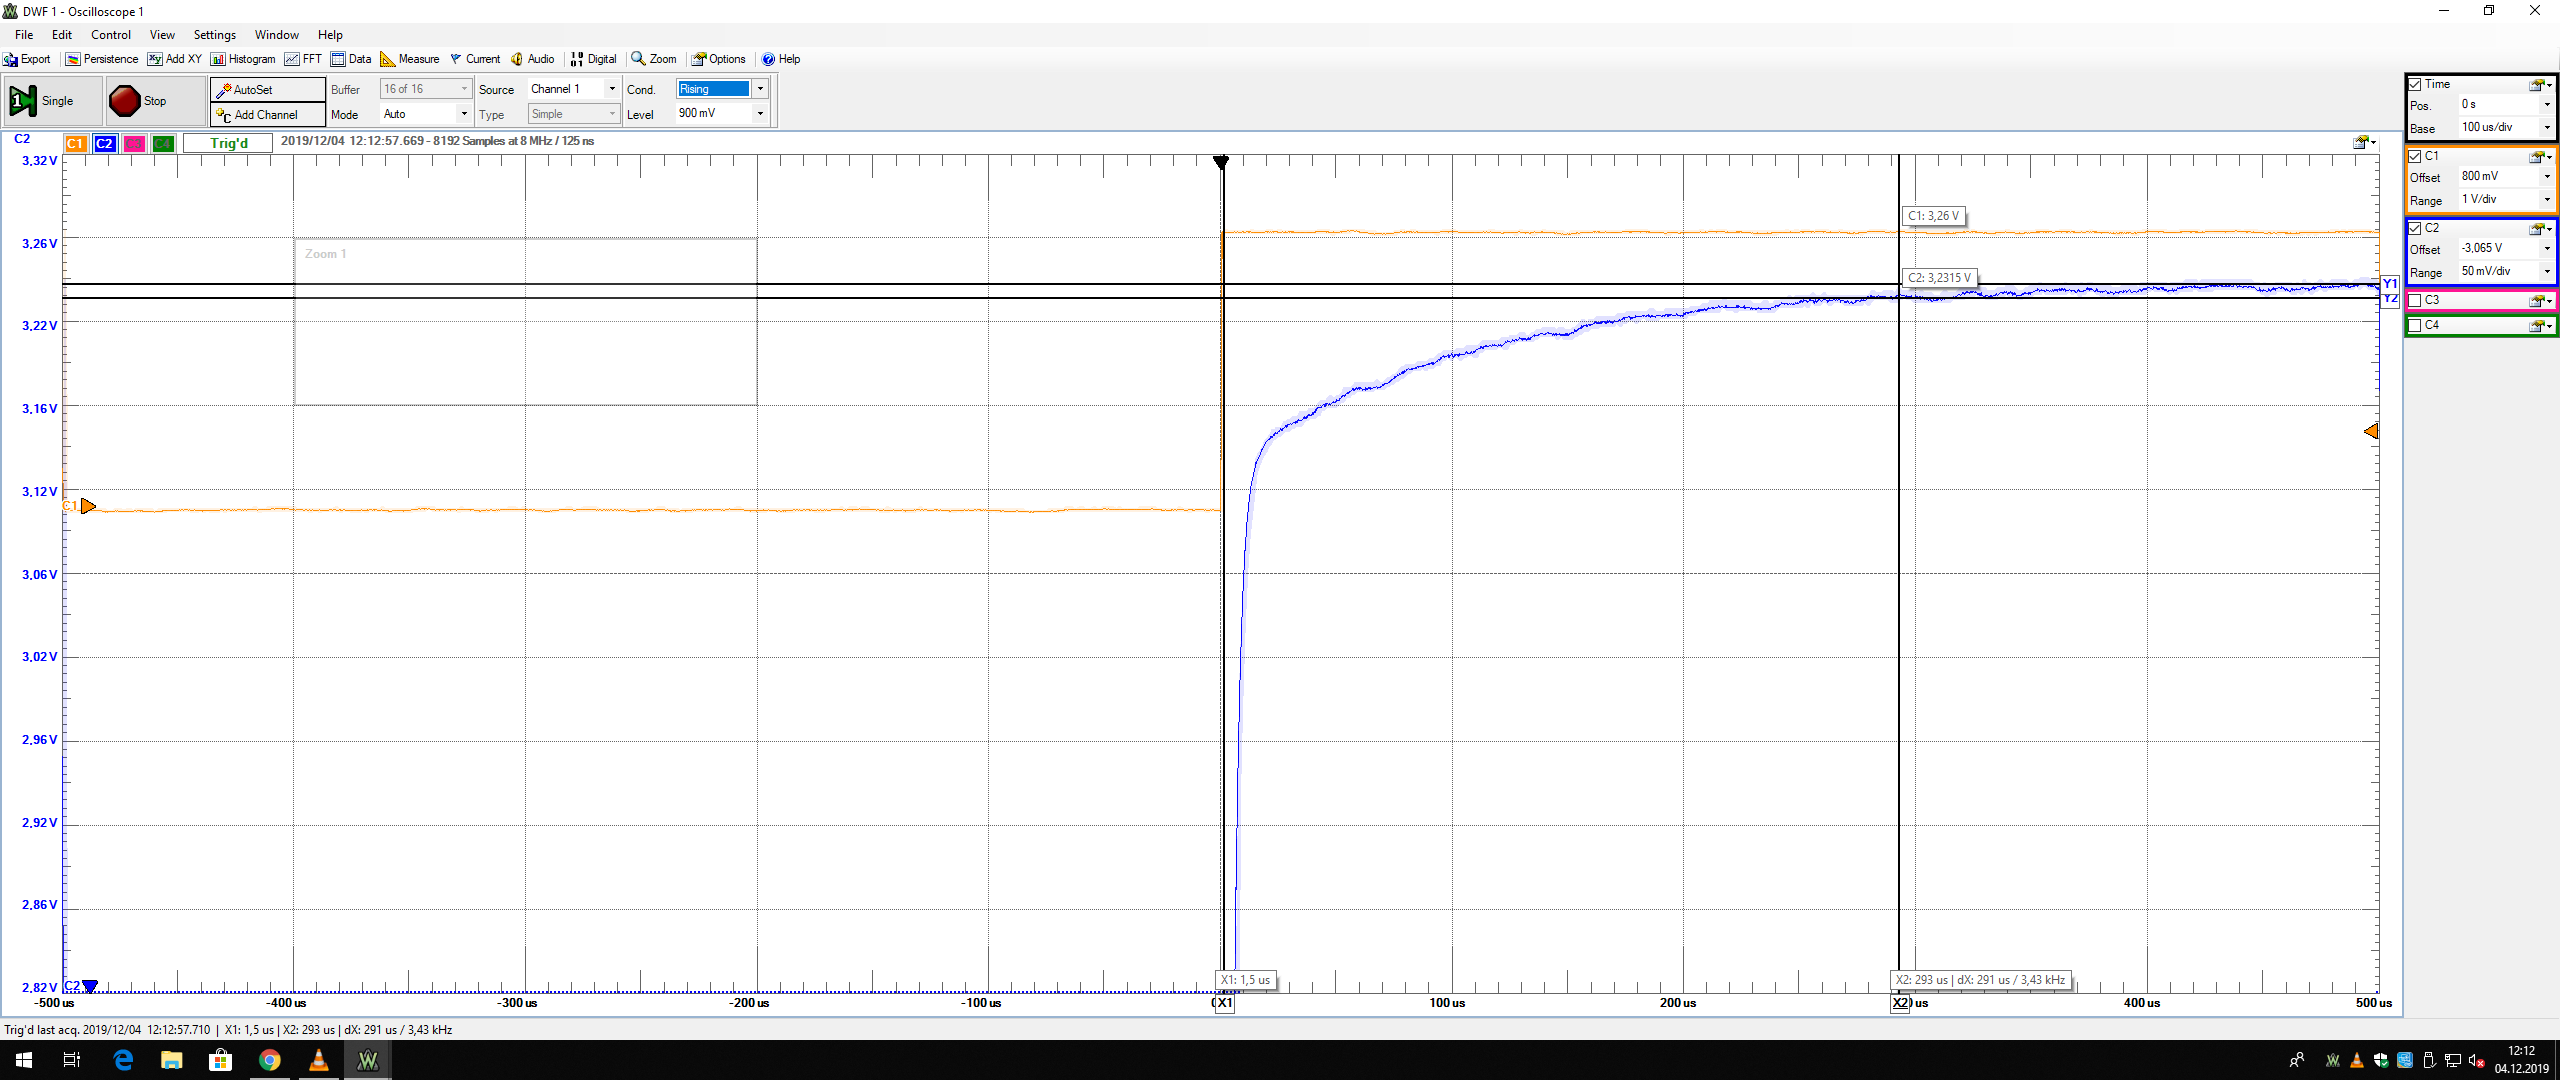The image size is (2560, 1080).
Task: Uncheck the C1 channel checkbox
Action: [2415, 156]
